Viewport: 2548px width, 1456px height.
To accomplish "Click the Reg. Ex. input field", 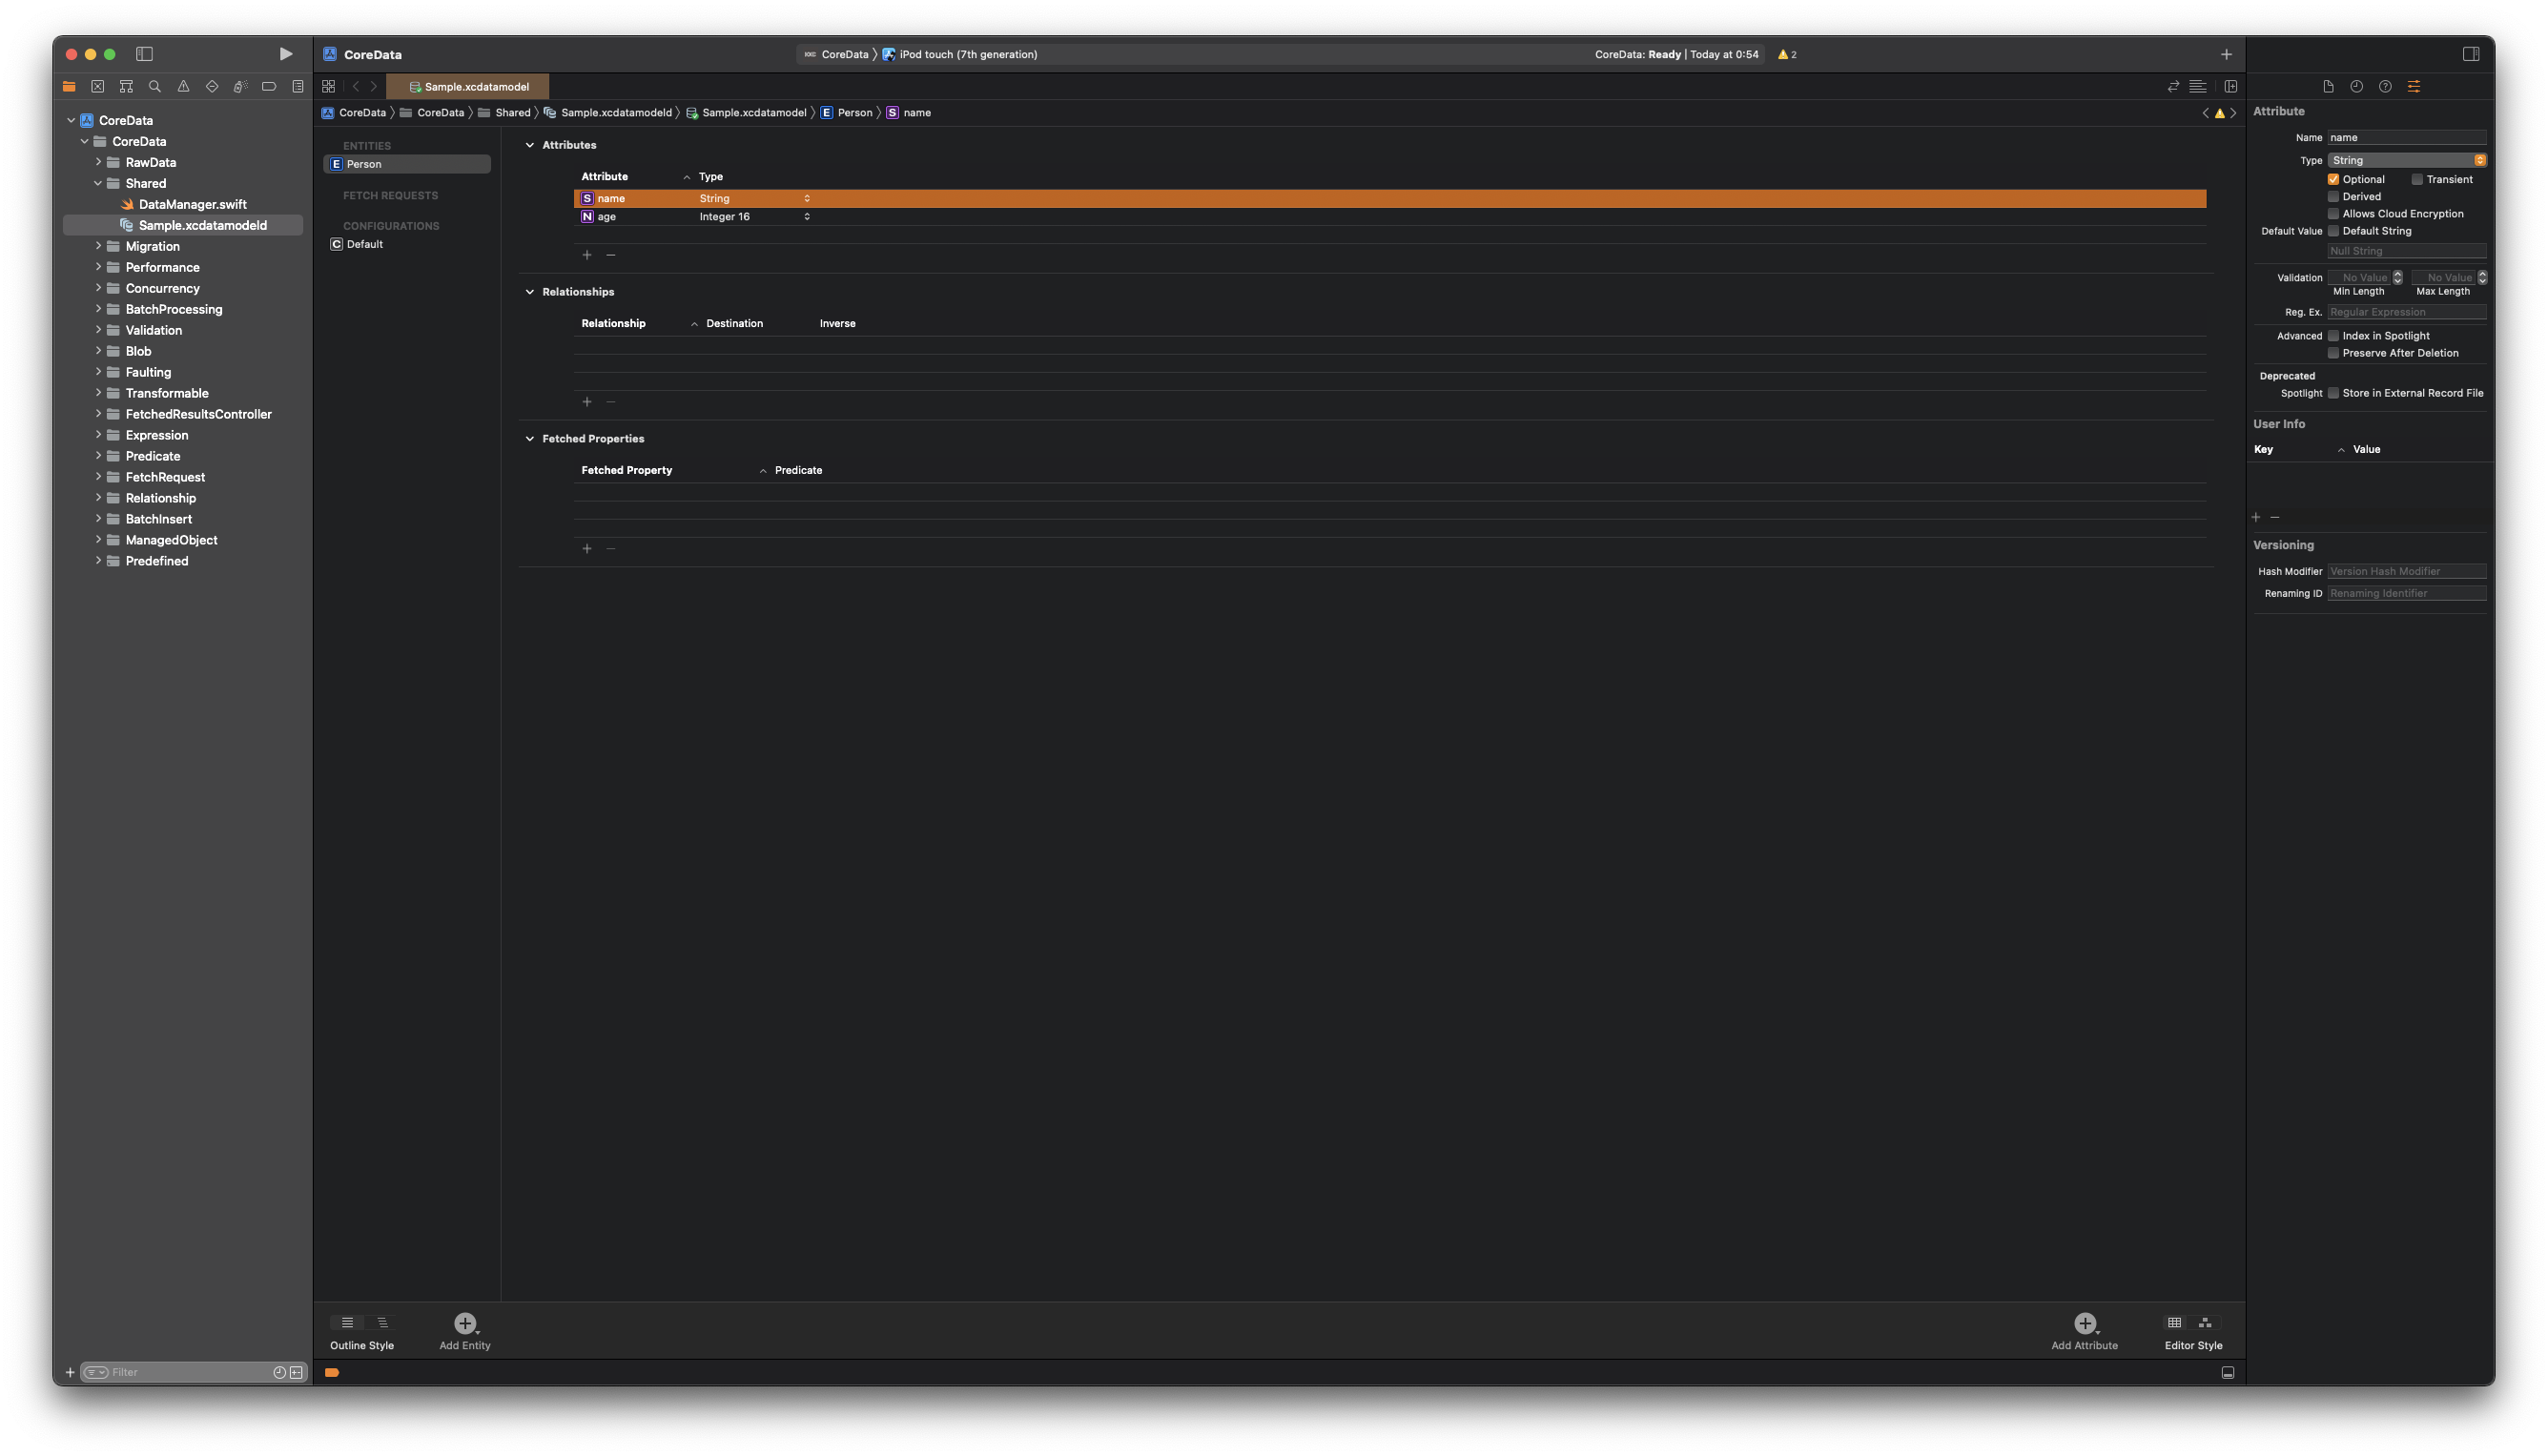I will click(2406, 312).
